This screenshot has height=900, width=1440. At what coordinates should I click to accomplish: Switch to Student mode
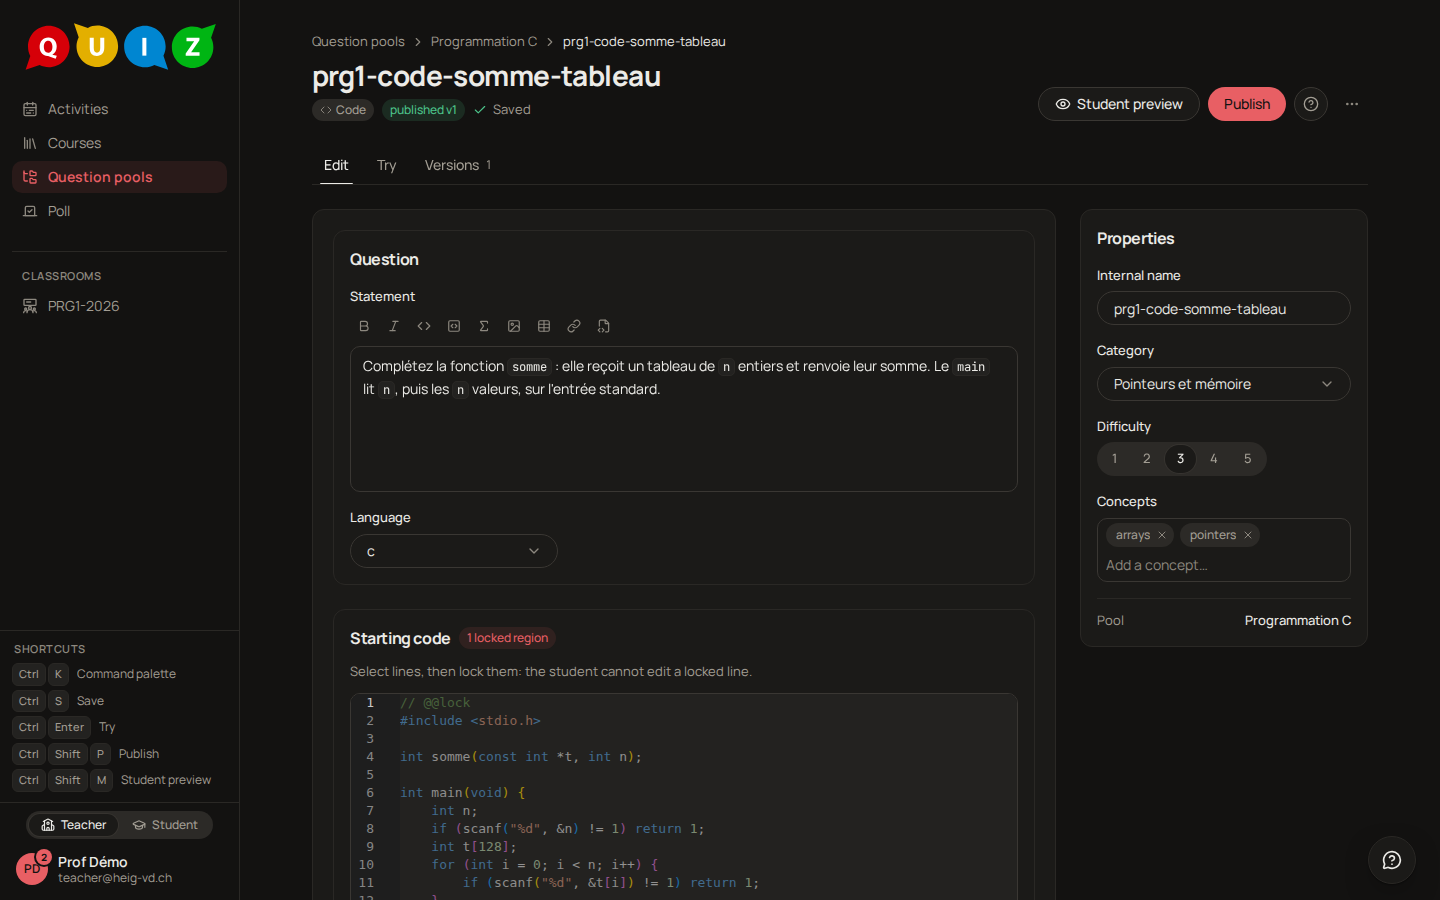165,825
